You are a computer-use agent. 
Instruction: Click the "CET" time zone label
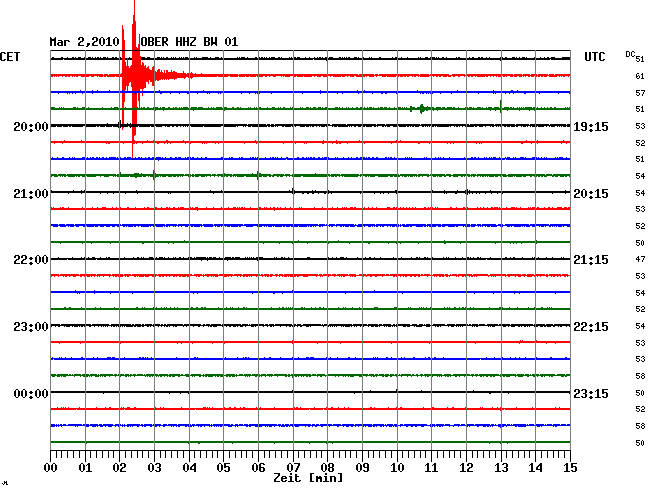pyautogui.click(x=10, y=57)
